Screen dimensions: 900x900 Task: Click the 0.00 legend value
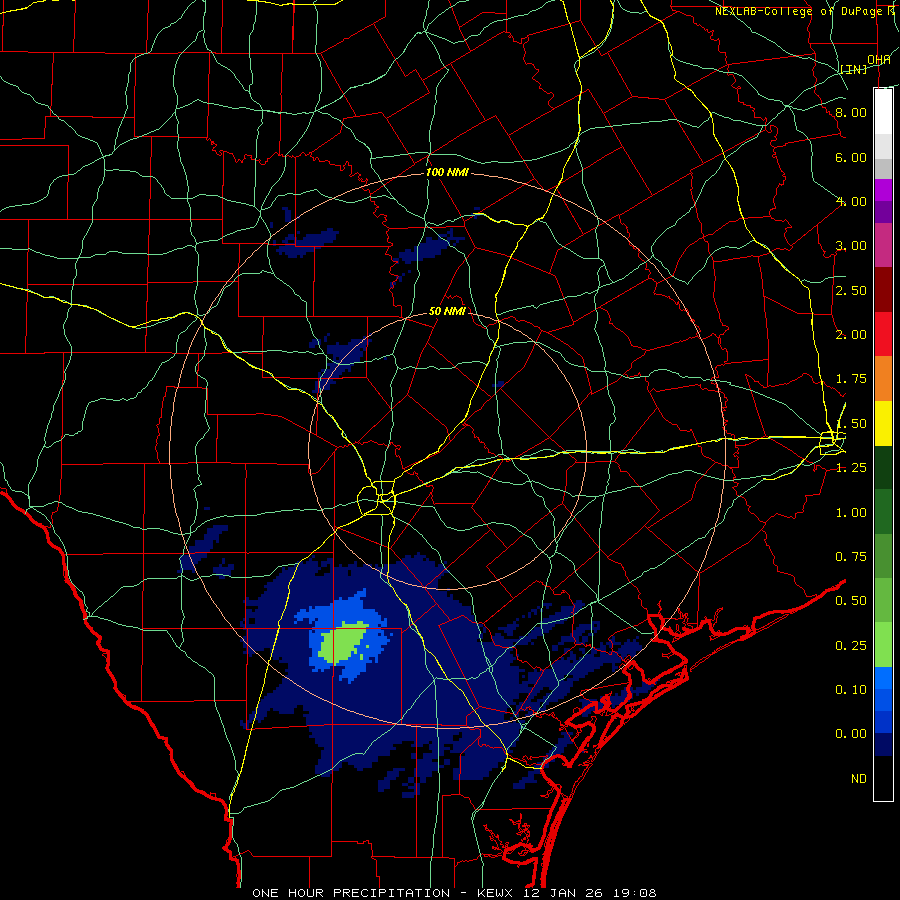pyautogui.click(x=851, y=734)
